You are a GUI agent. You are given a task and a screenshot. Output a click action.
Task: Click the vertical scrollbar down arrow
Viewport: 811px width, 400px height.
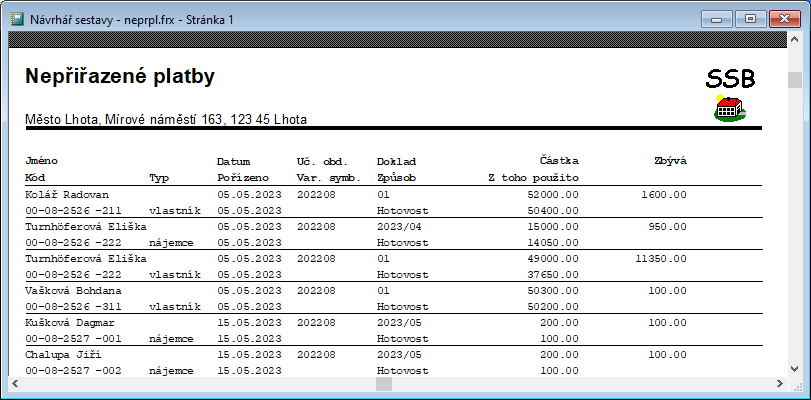coord(795,366)
